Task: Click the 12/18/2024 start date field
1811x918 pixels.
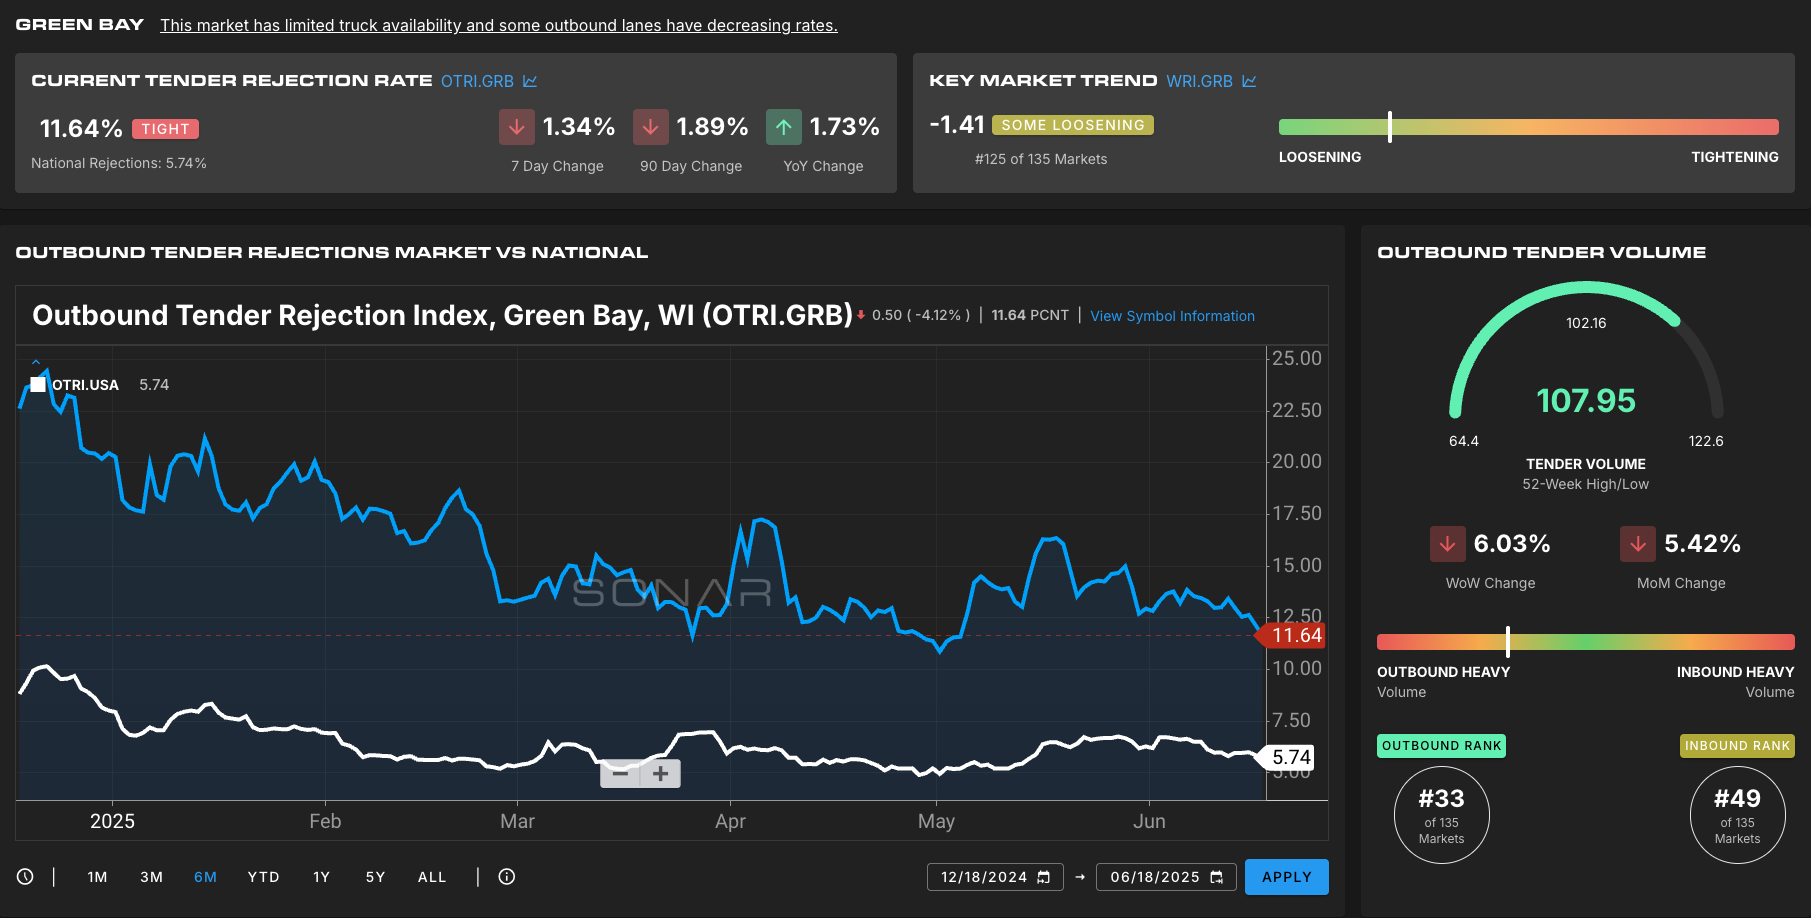Action: pyautogui.click(x=983, y=877)
